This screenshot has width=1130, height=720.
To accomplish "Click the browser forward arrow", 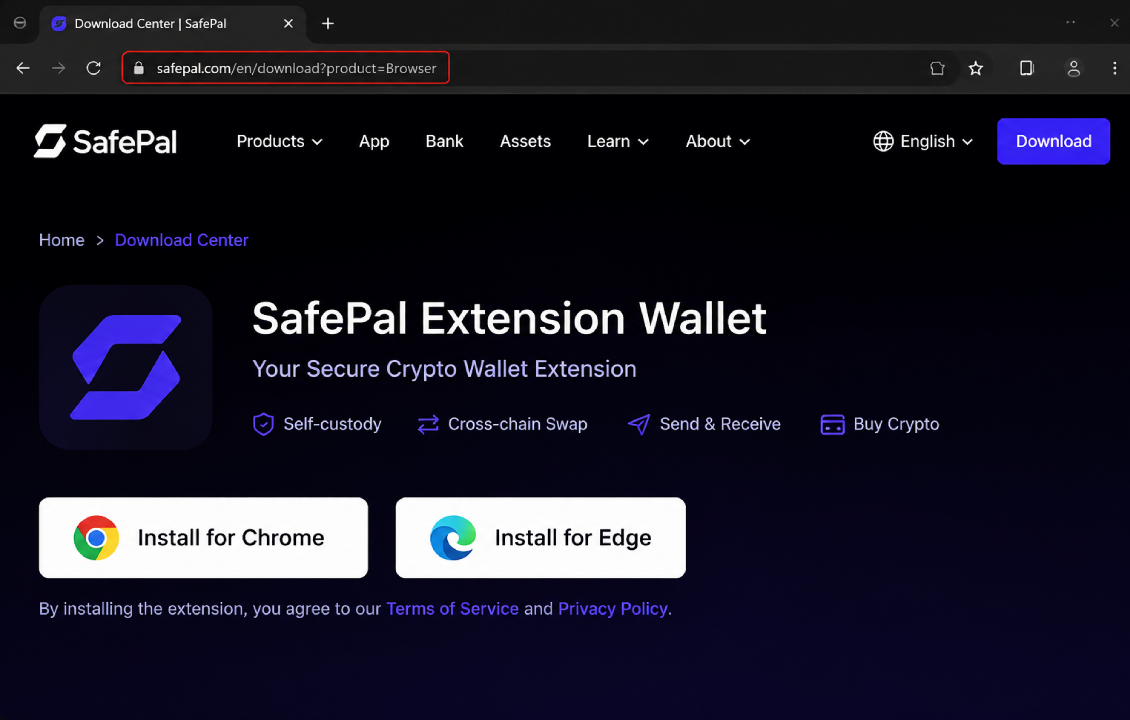I will click(x=58, y=68).
